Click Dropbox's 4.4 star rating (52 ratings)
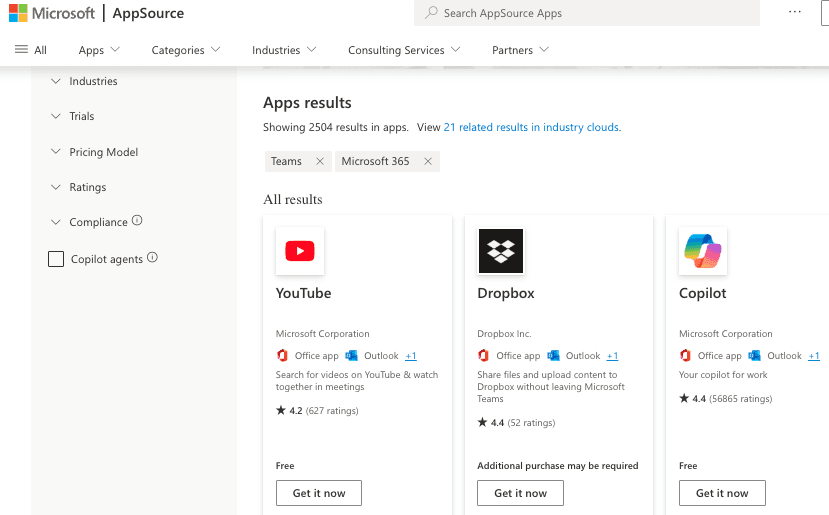The image size is (829, 515). [517, 422]
